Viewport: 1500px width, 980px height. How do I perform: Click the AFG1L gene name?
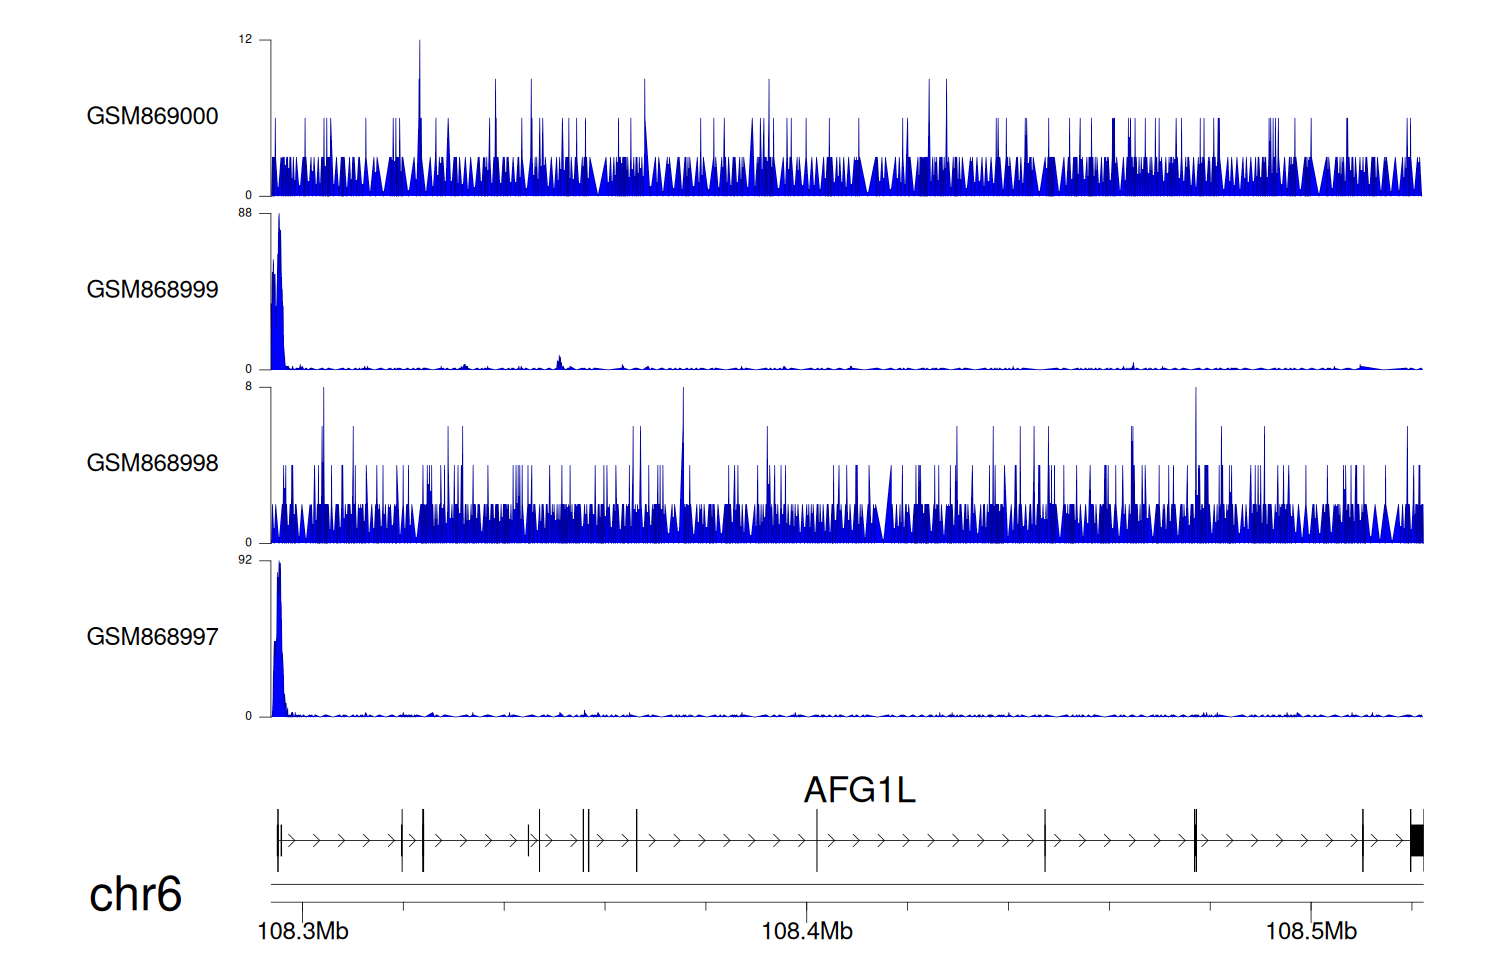[859, 790]
